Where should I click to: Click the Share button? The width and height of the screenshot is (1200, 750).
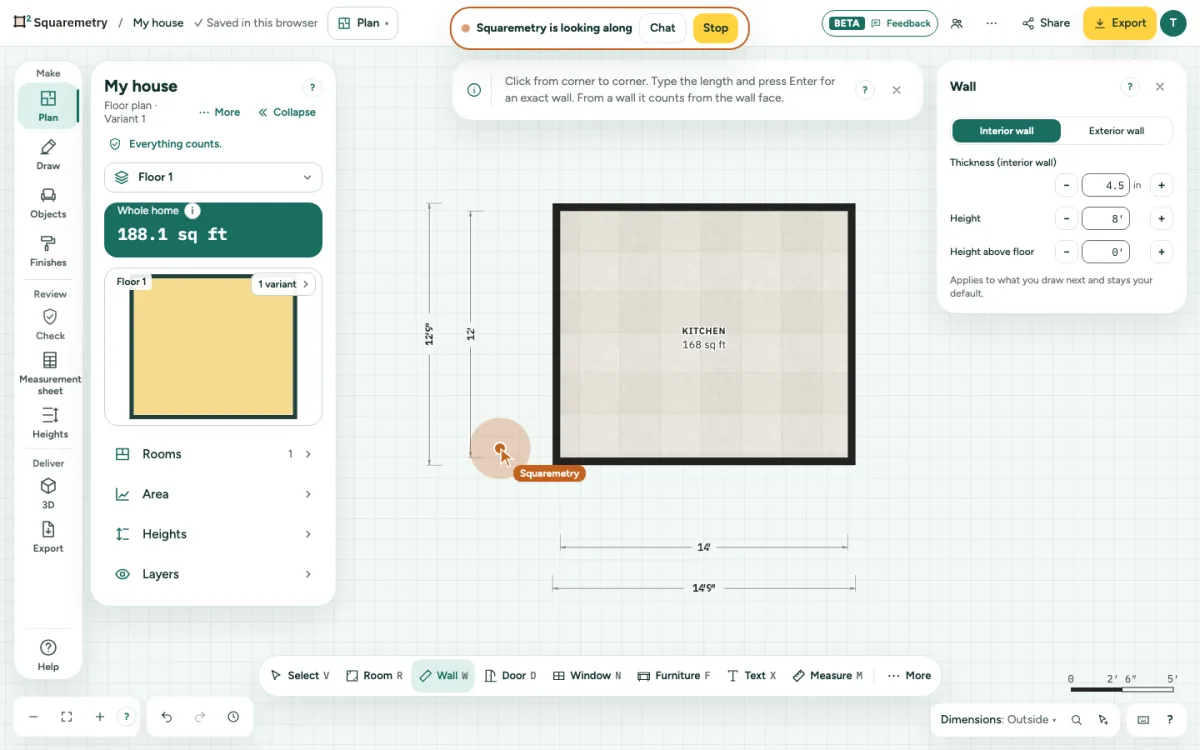pyautogui.click(x=1046, y=23)
